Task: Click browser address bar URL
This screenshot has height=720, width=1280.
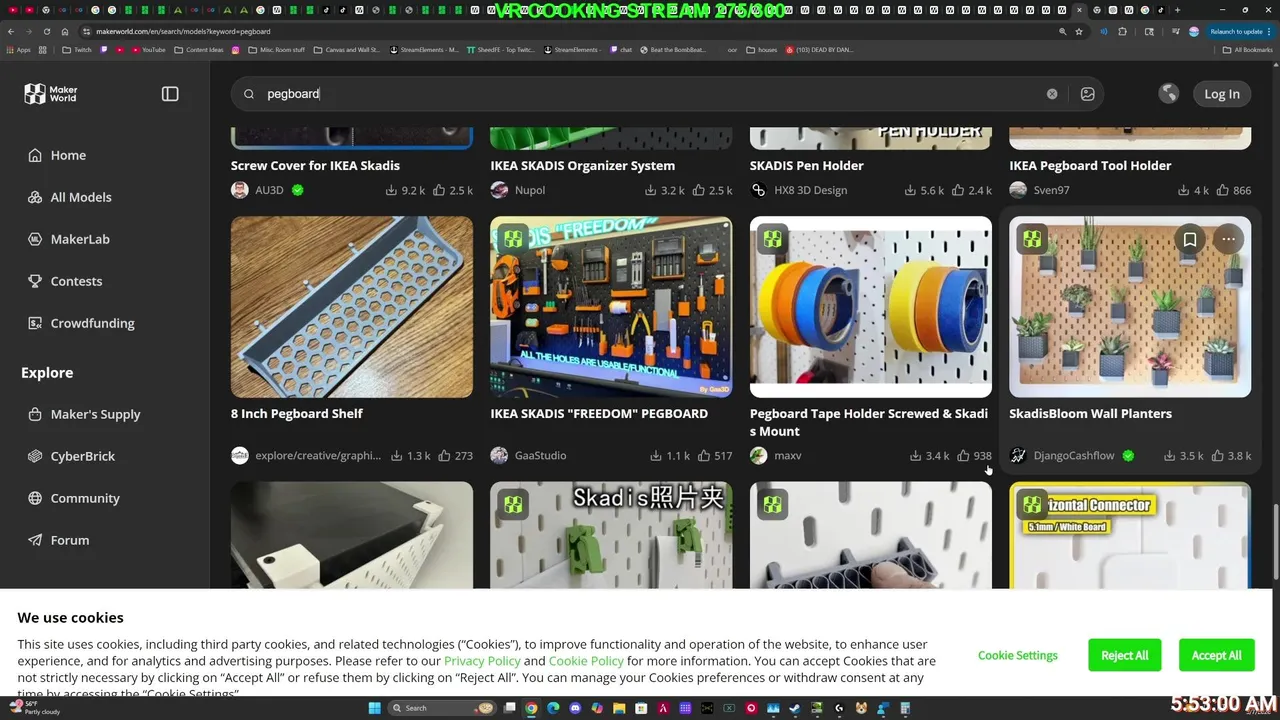Action: pyautogui.click(x=183, y=31)
